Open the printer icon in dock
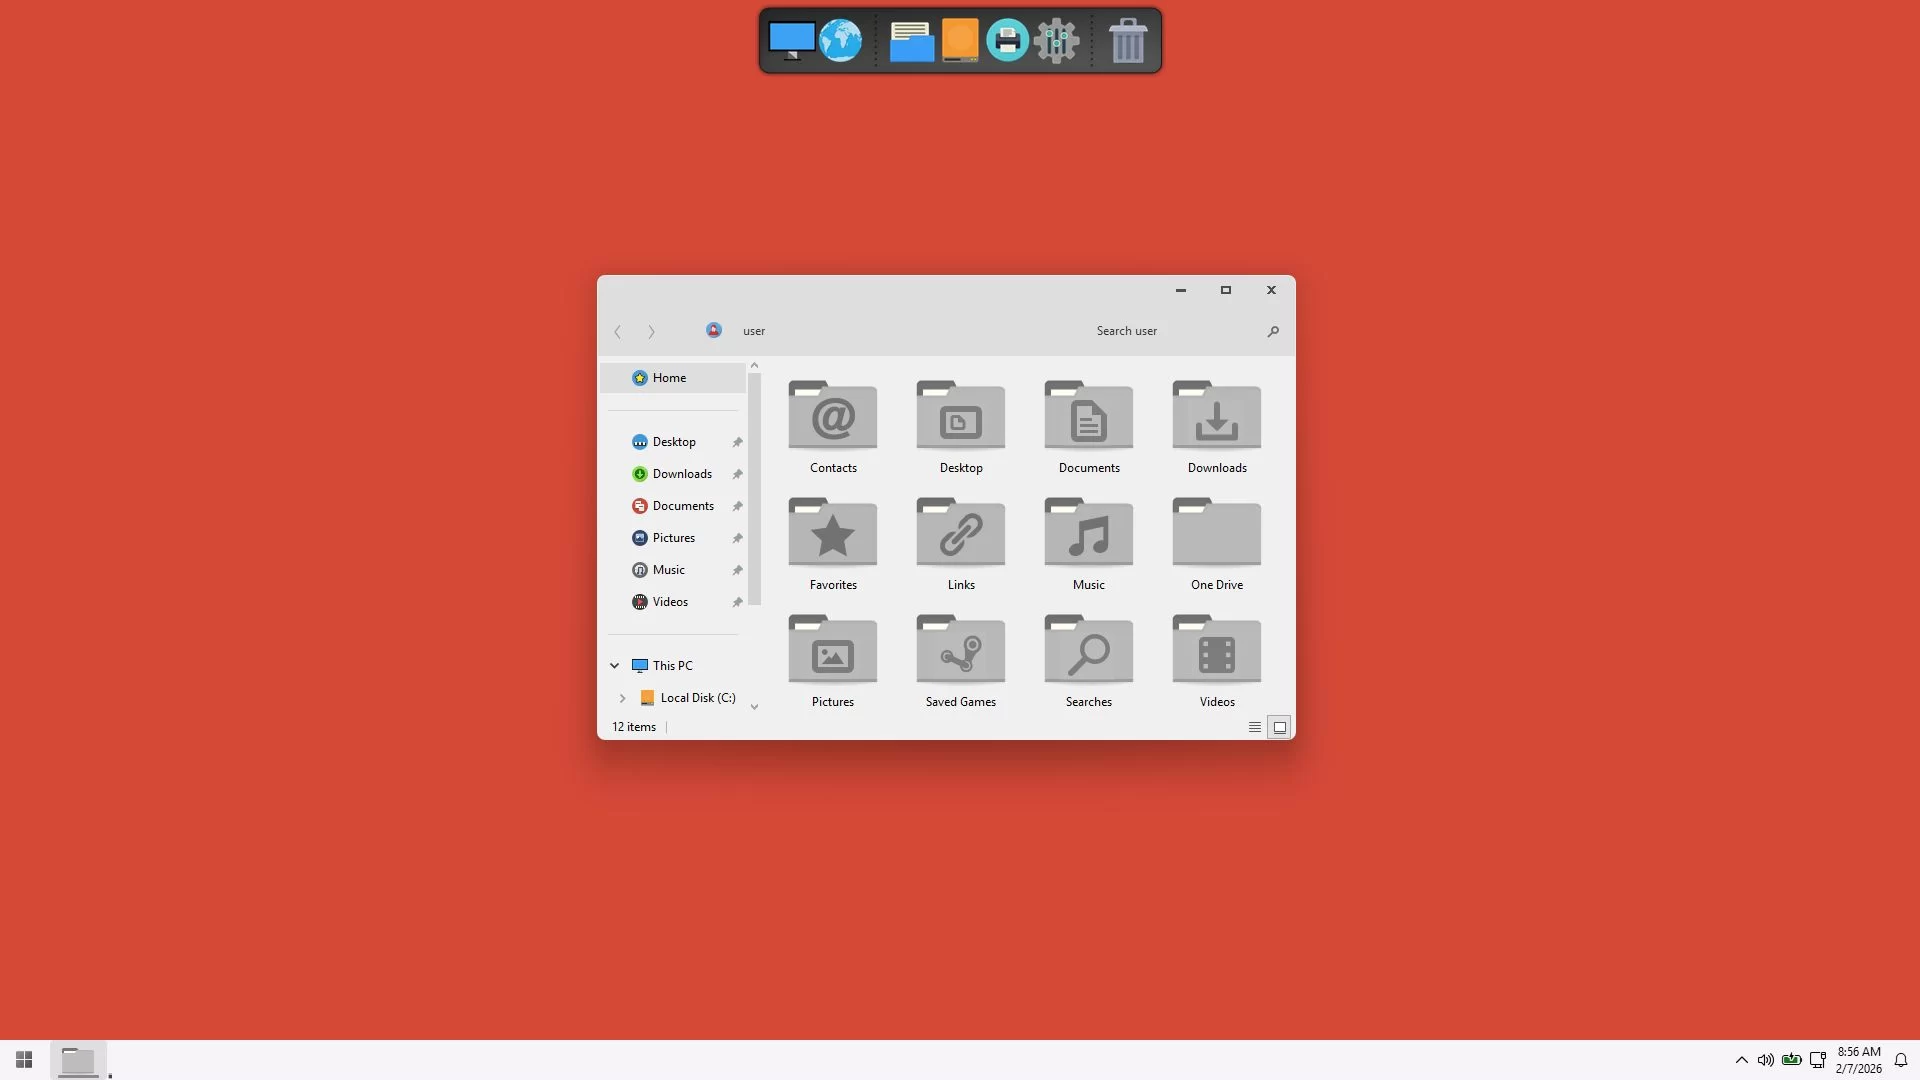The height and width of the screenshot is (1080, 1920). pyautogui.click(x=1007, y=41)
